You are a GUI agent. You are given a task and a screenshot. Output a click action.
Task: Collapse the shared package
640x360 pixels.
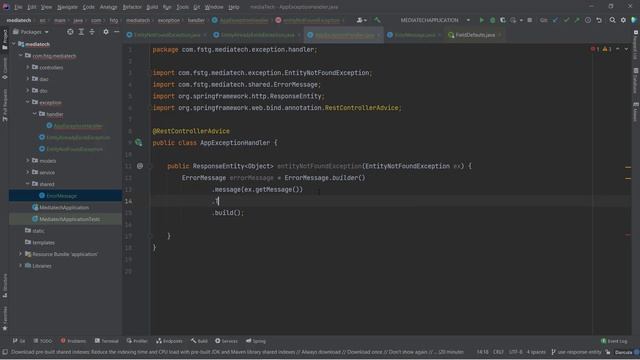pyautogui.click(x=28, y=184)
